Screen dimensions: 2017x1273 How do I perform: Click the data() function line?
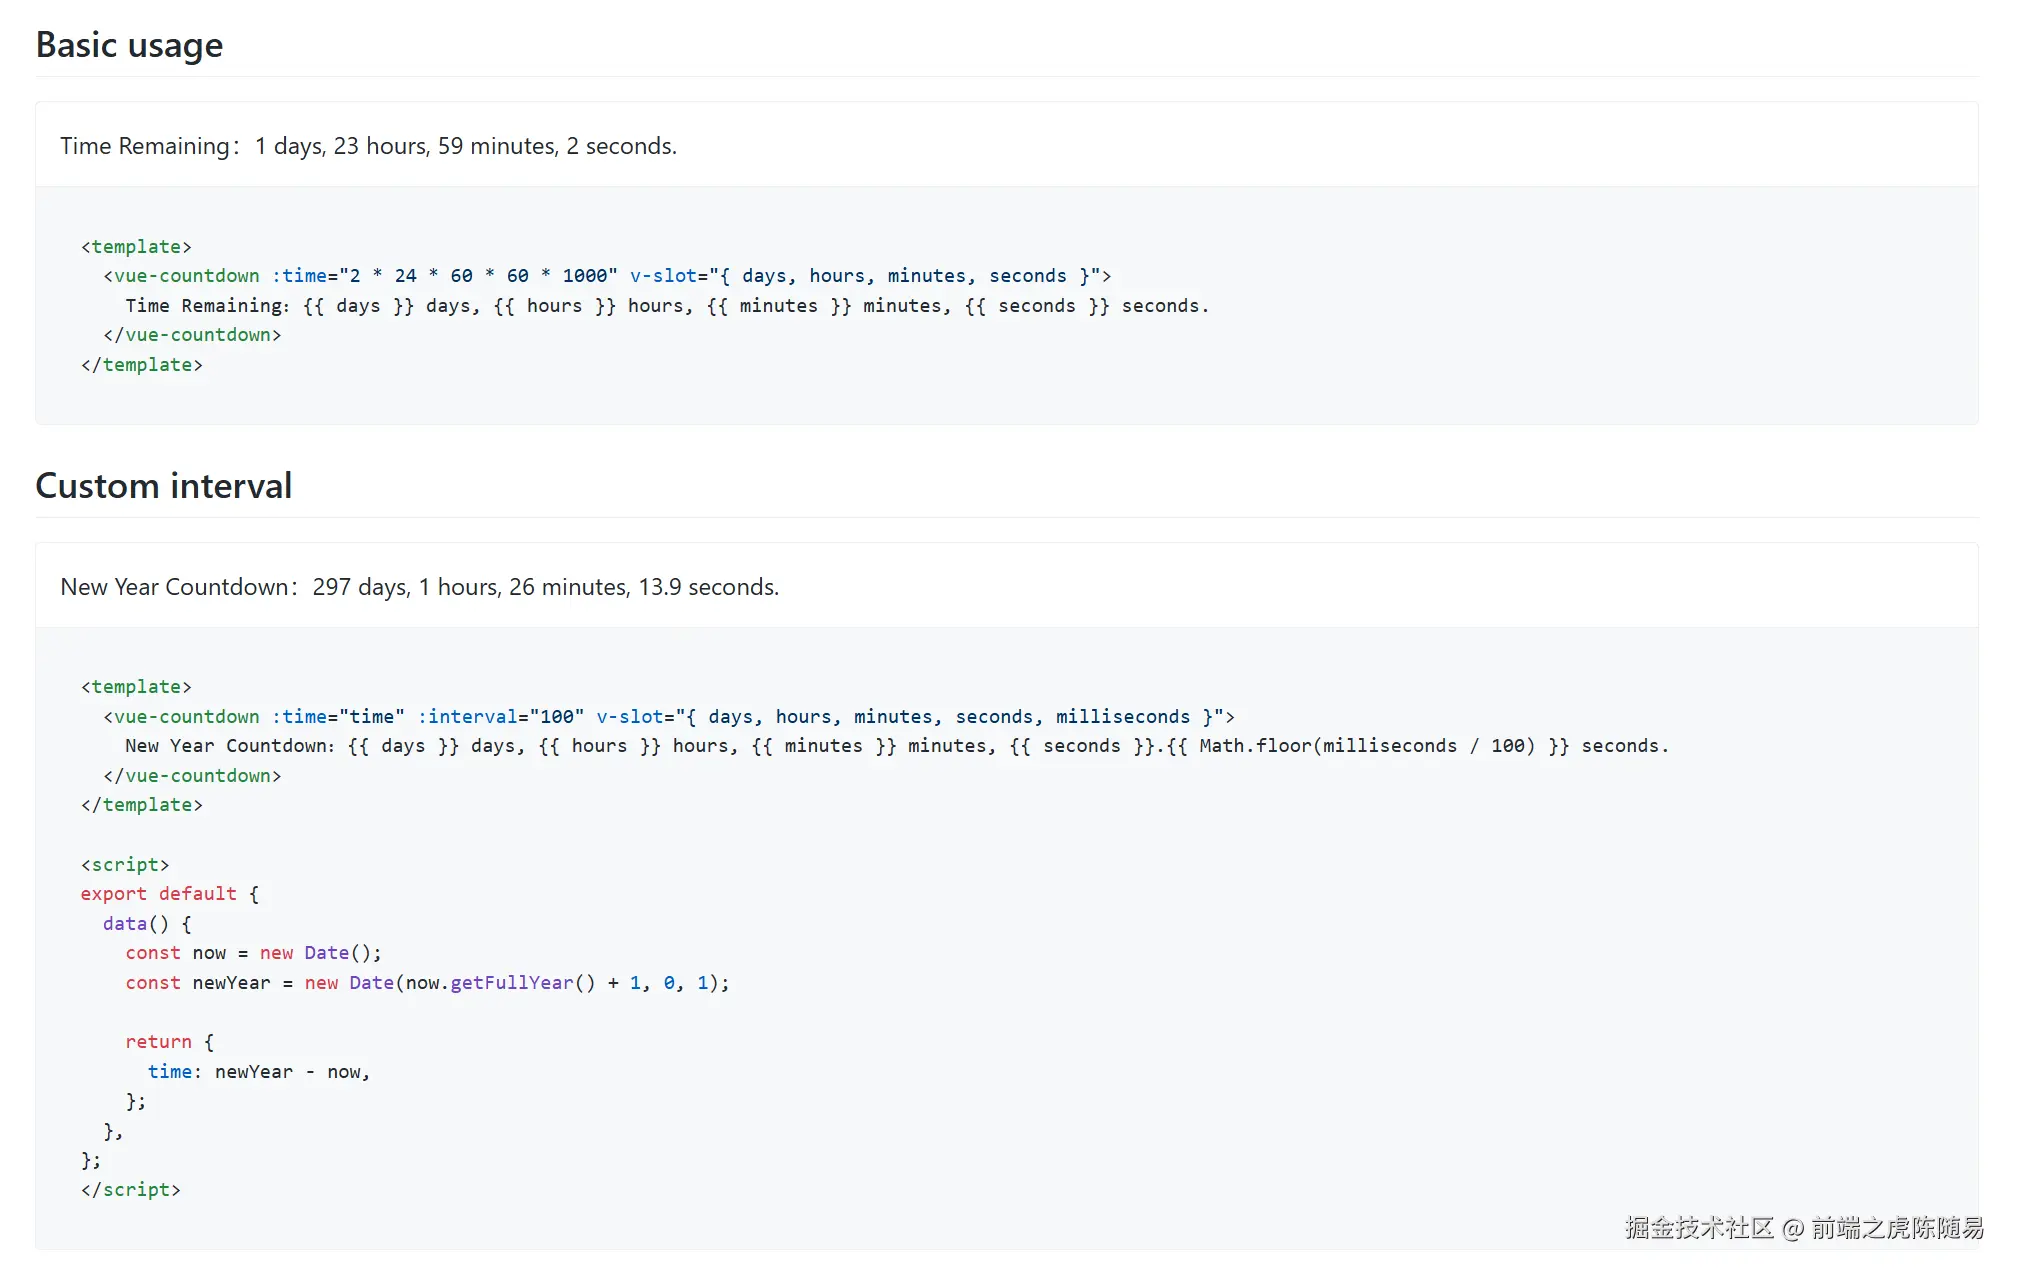click(x=146, y=924)
